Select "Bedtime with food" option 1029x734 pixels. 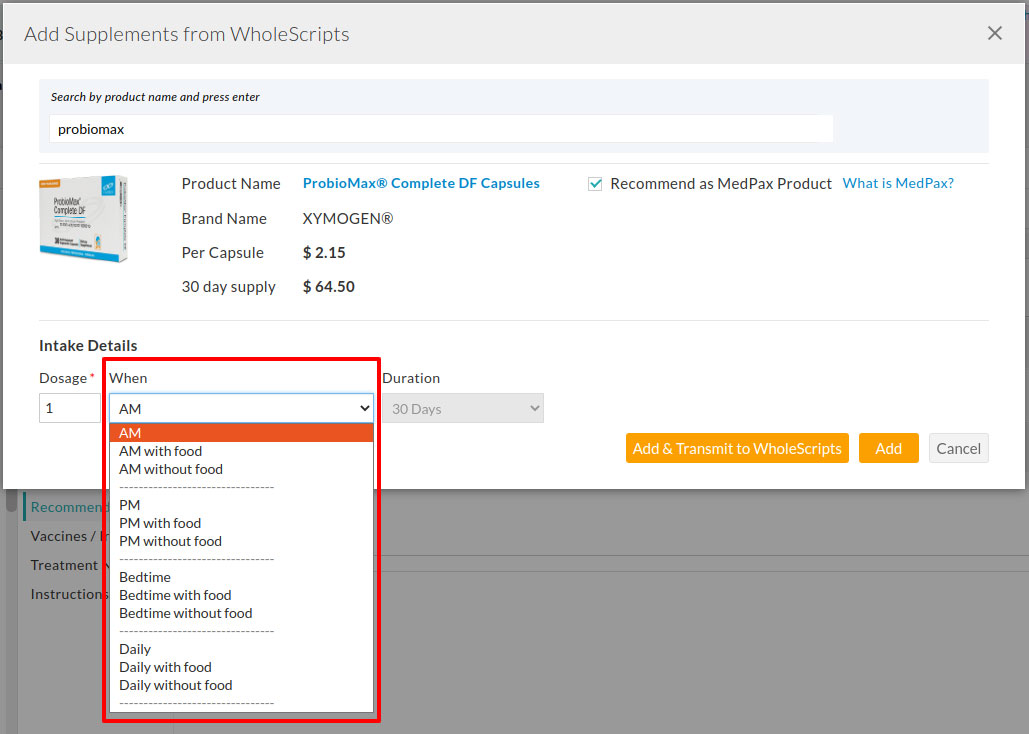pos(175,595)
